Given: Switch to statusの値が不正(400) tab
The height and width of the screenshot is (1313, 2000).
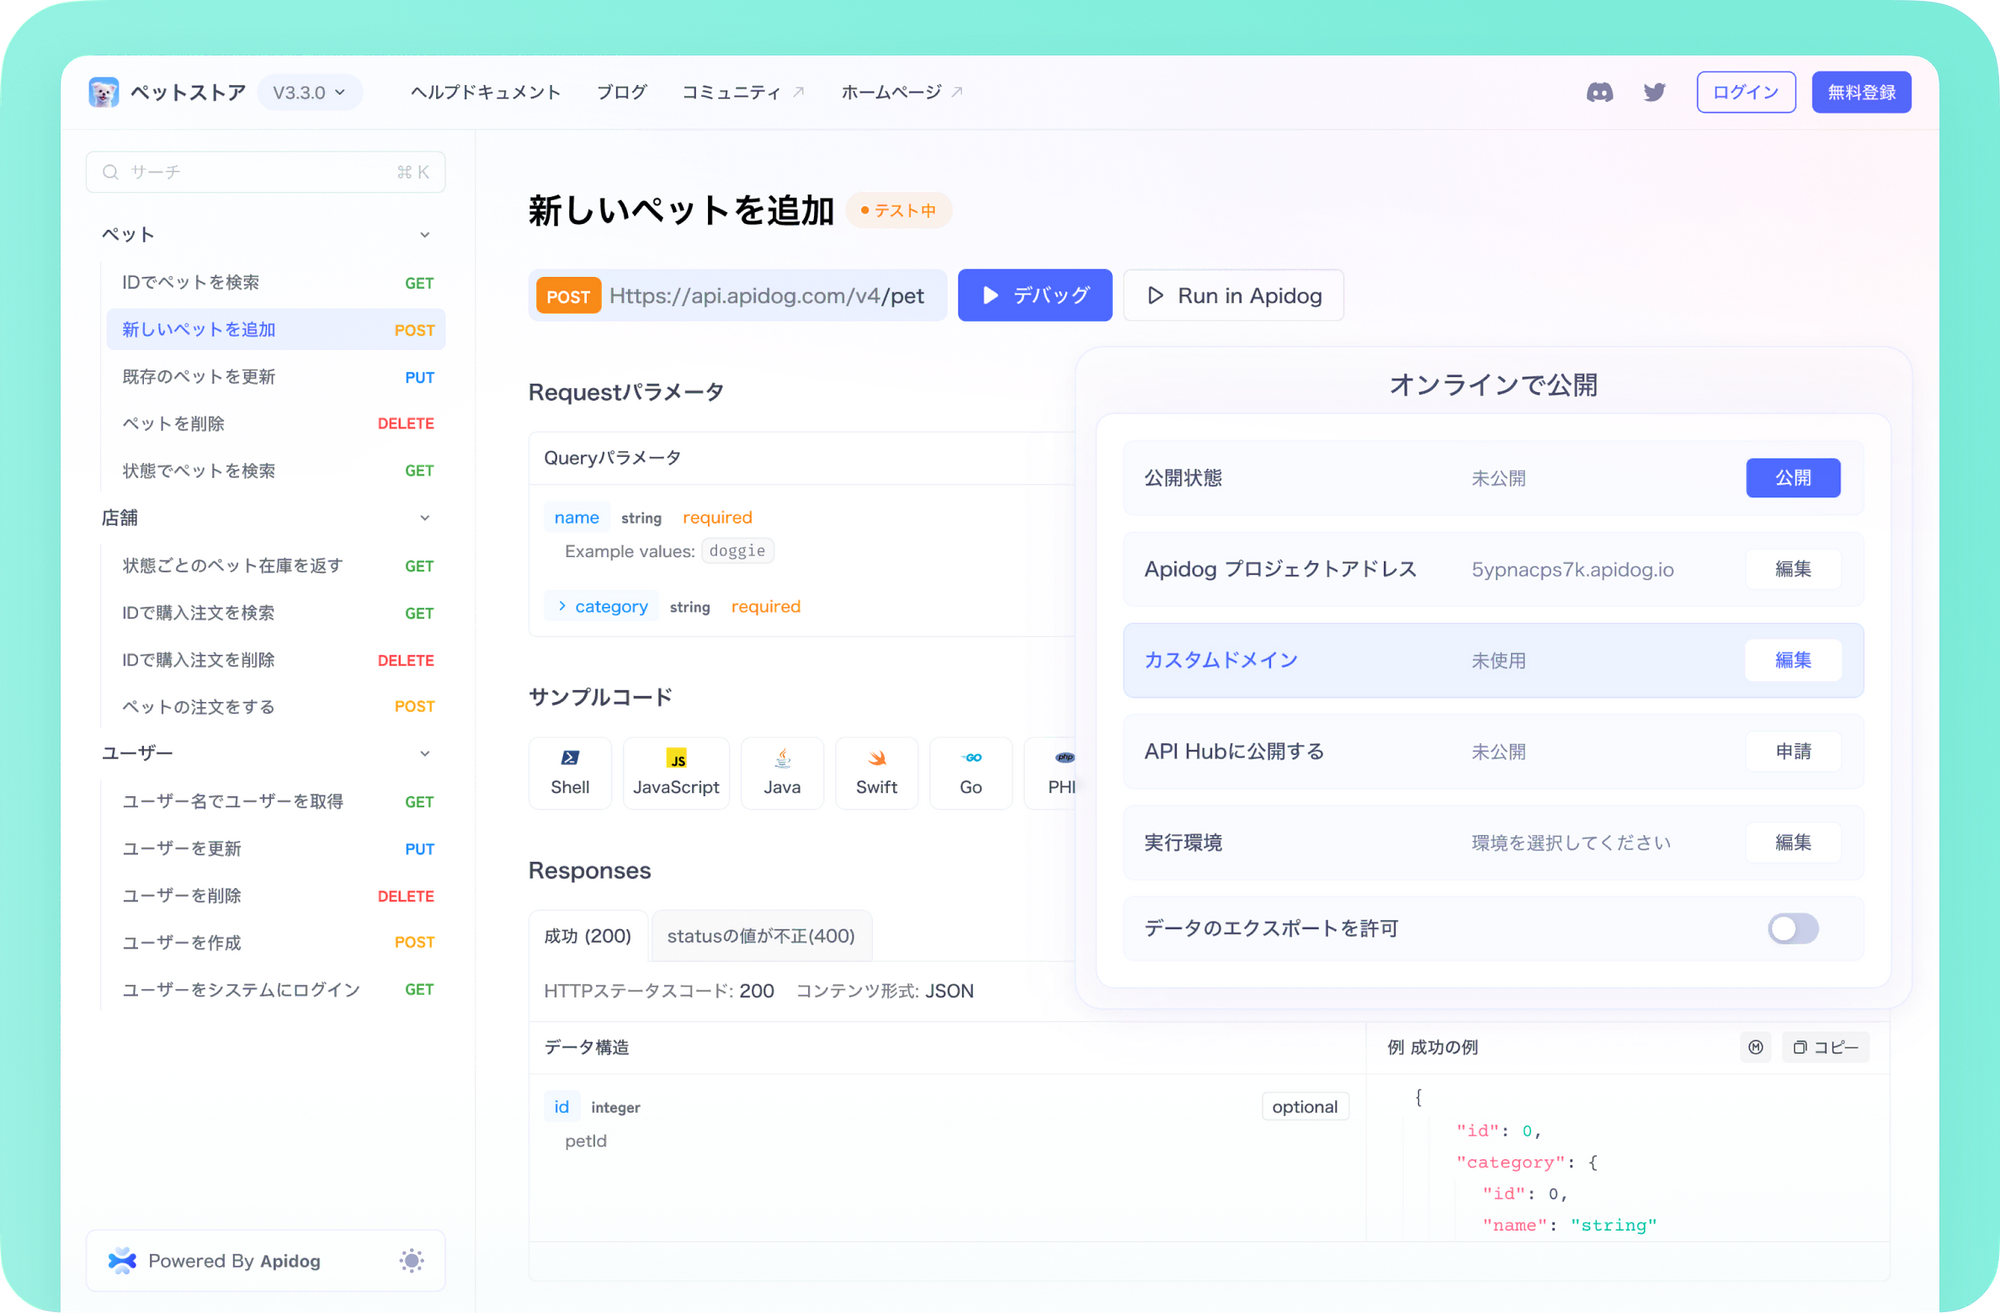Looking at the screenshot, I should 761,936.
